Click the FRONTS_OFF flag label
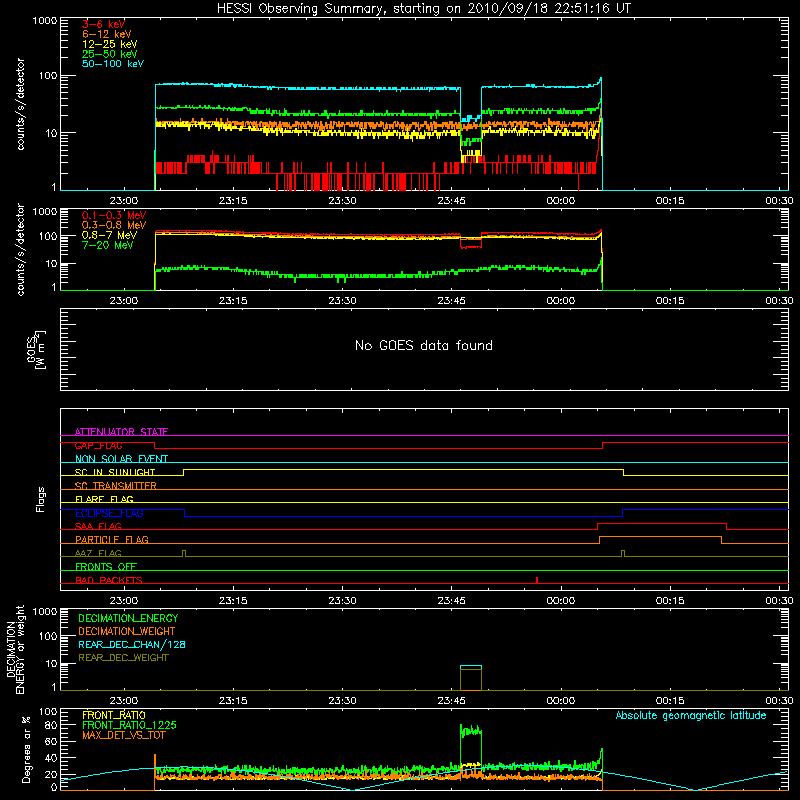 coord(106,566)
